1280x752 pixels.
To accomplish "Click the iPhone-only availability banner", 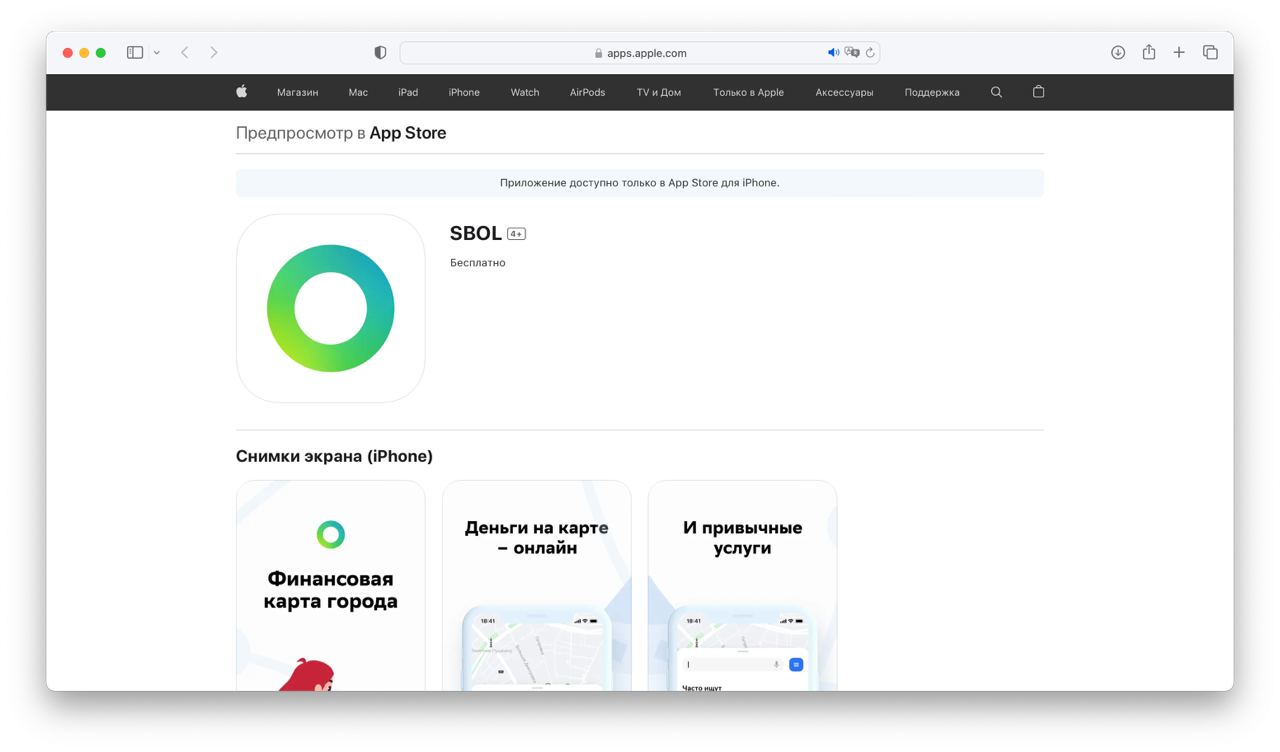I will pos(640,183).
